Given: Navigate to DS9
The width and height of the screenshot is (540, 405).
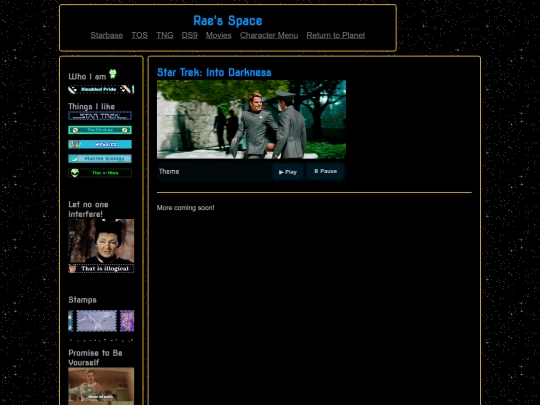Looking at the screenshot, I should (x=189, y=35).
